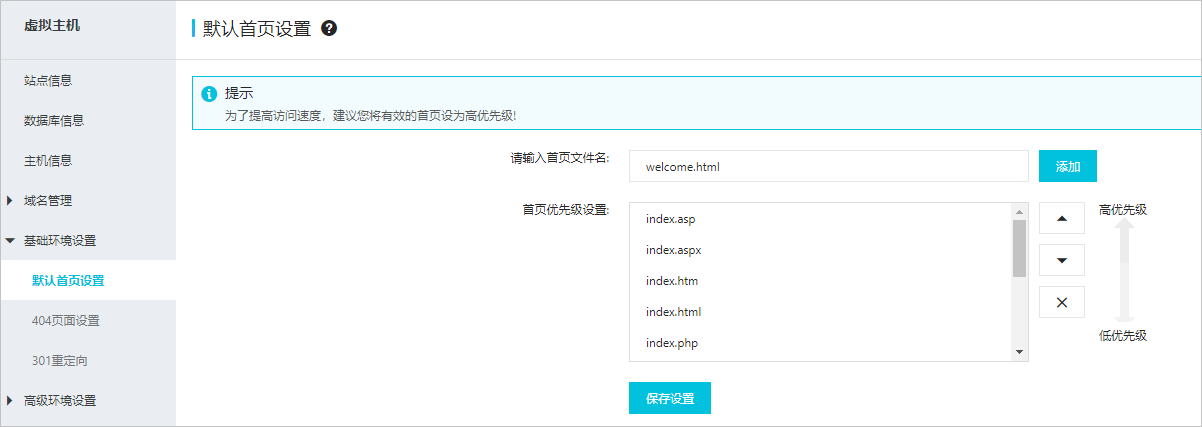The image size is (1202, 427).
Task: Select index.asp in priority list
Action: (821, 219)
